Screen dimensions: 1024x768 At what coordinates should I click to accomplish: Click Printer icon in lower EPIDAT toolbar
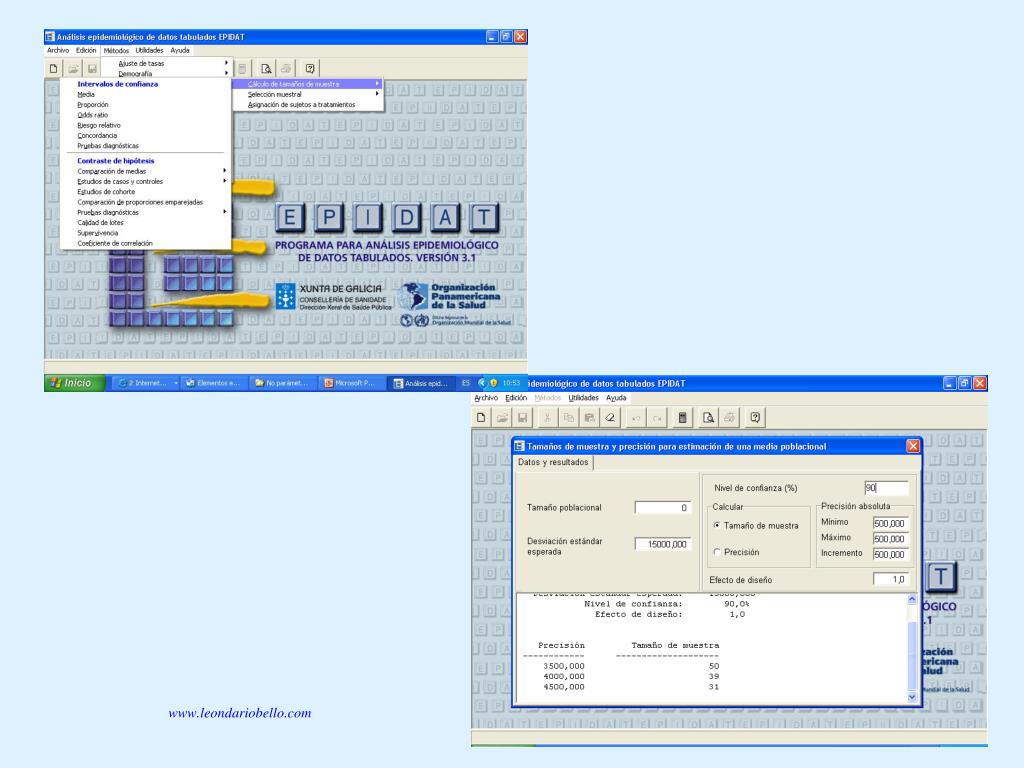coord(729,417)
